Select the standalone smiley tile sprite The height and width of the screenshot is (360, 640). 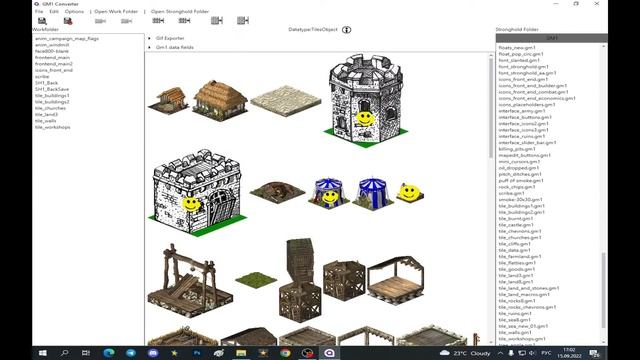[409, 193]
